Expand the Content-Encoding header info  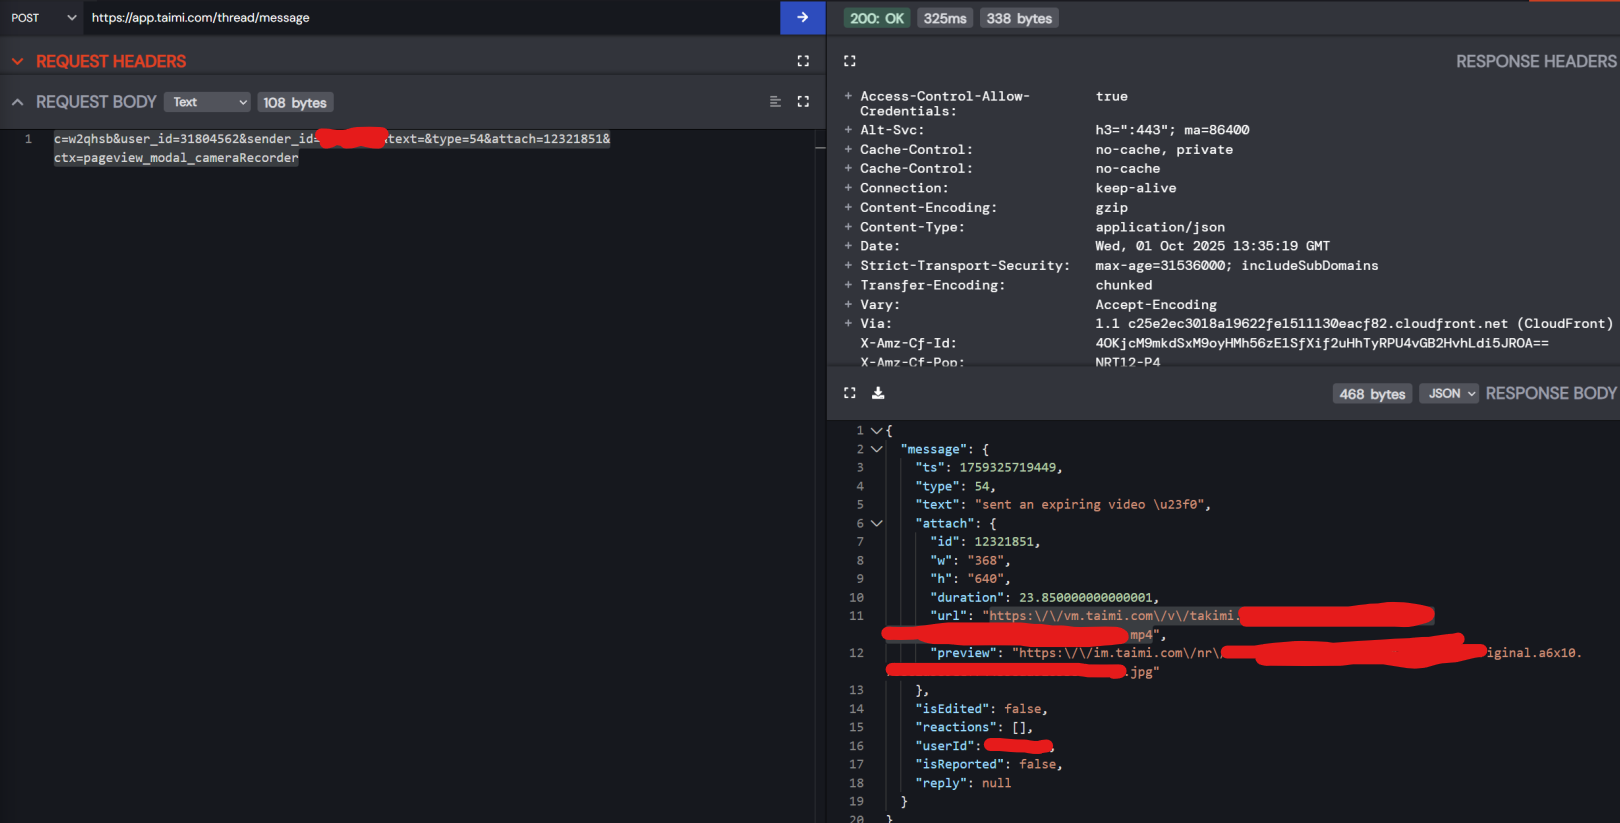coord(848,207)
